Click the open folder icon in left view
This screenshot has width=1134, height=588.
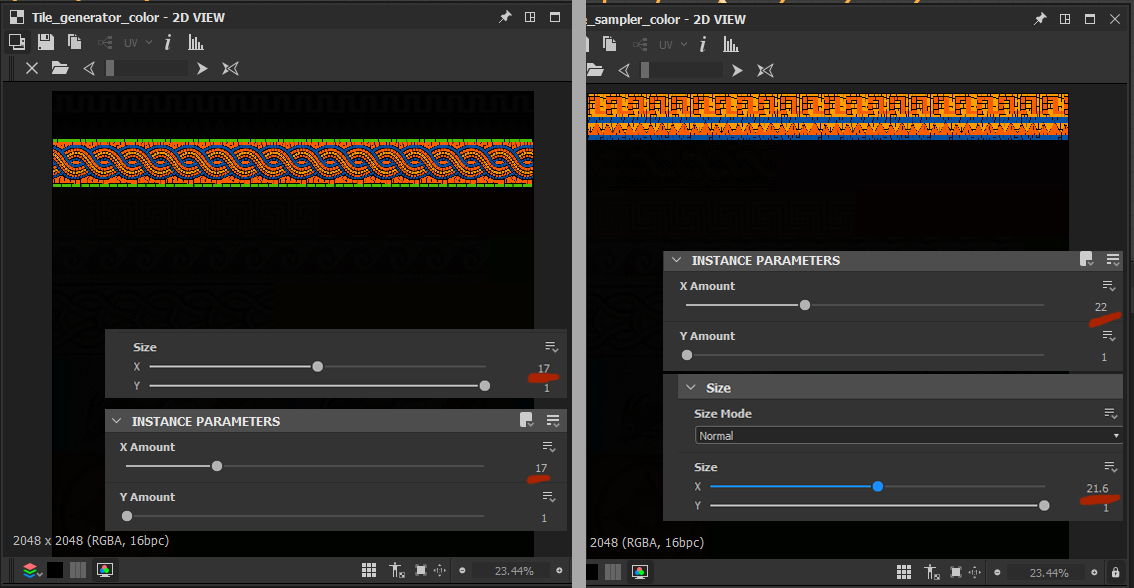(60, 68)
